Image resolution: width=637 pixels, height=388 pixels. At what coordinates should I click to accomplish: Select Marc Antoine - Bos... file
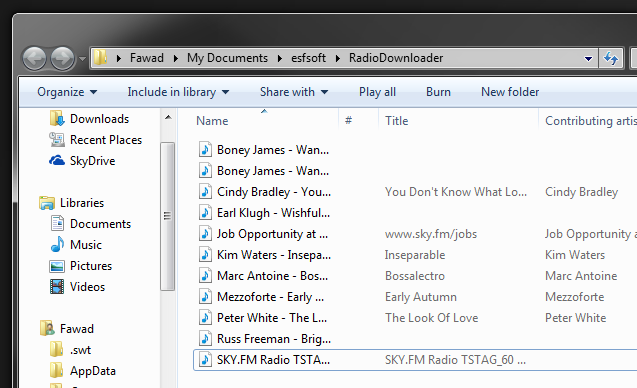[x=272, y=276]
